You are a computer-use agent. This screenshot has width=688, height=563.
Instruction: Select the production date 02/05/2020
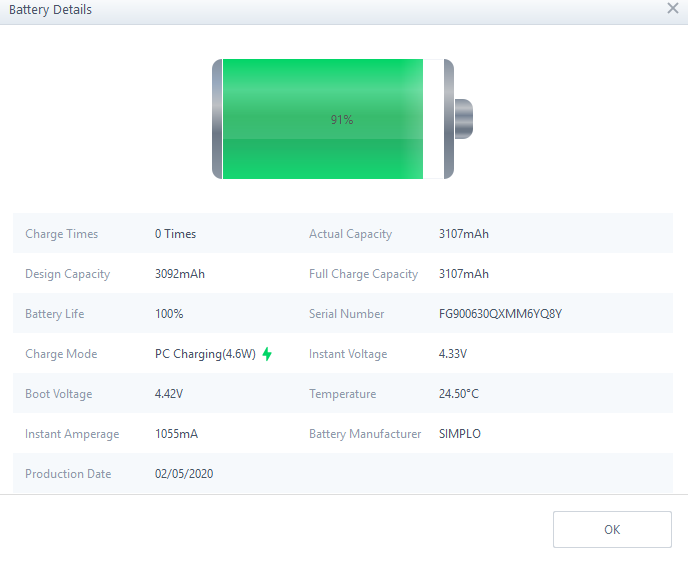pyautogui.click(x=184, y=474)
